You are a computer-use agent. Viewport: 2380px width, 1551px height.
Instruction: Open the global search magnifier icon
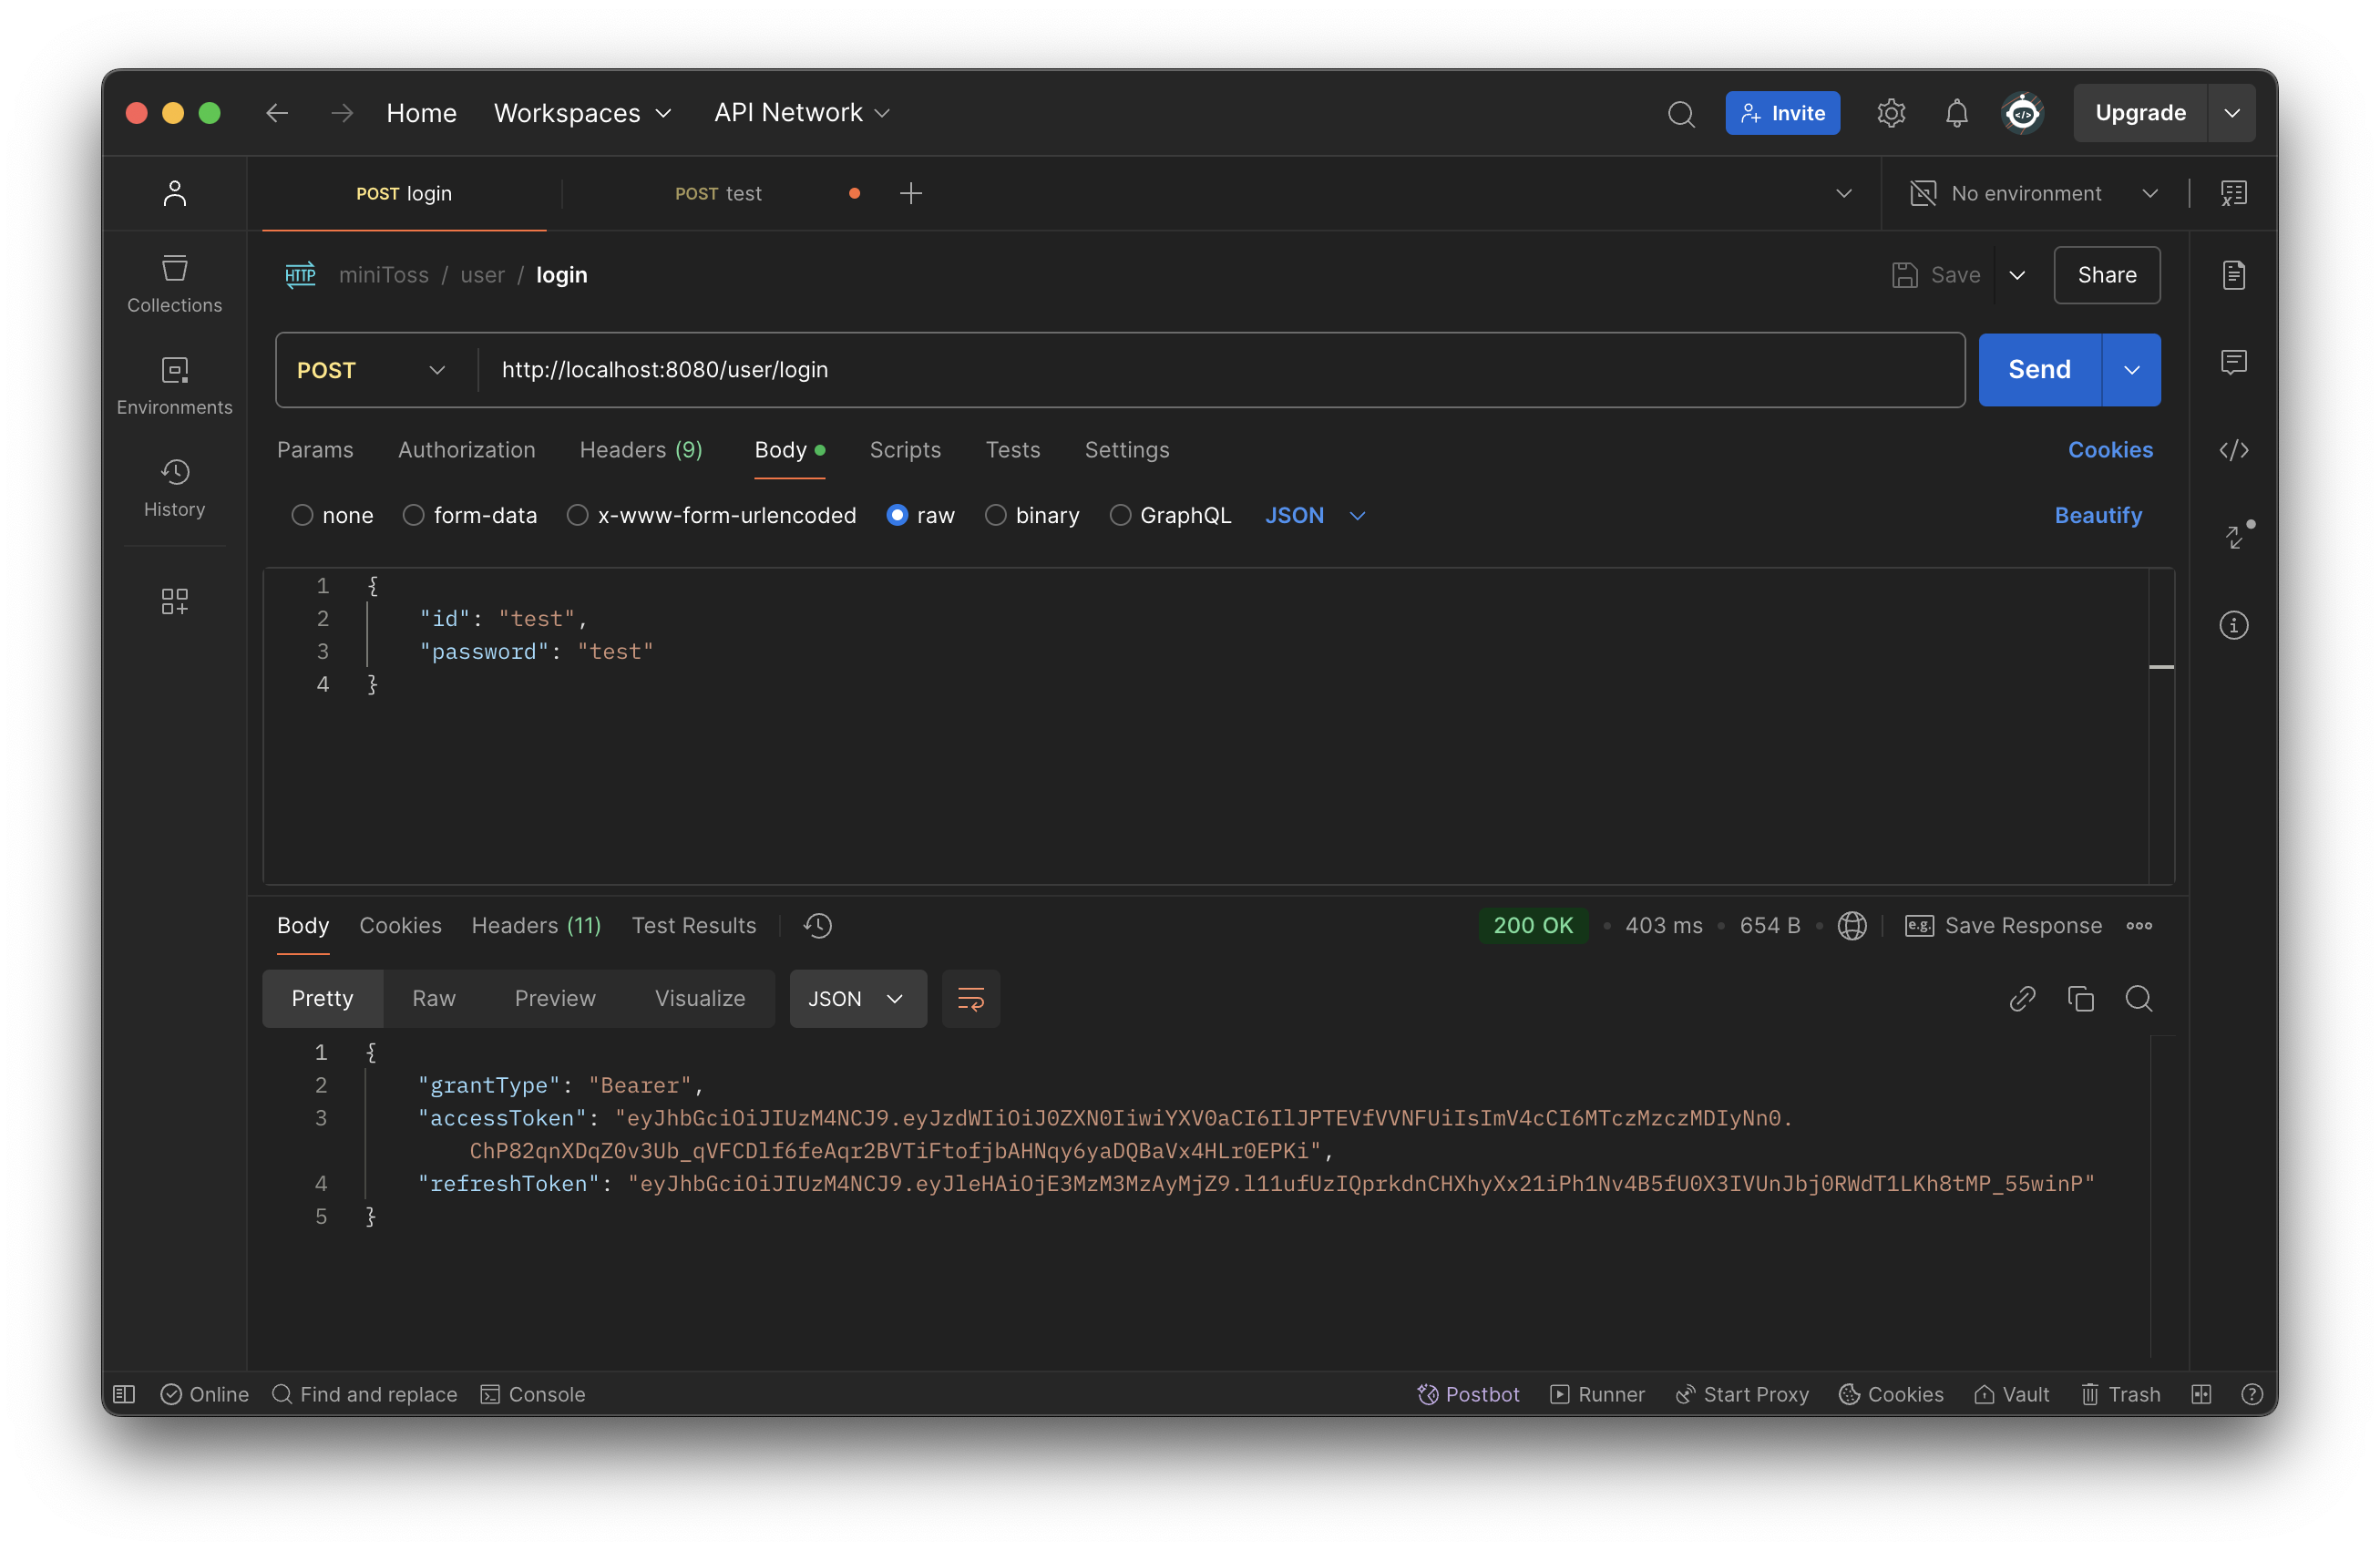1681,113
